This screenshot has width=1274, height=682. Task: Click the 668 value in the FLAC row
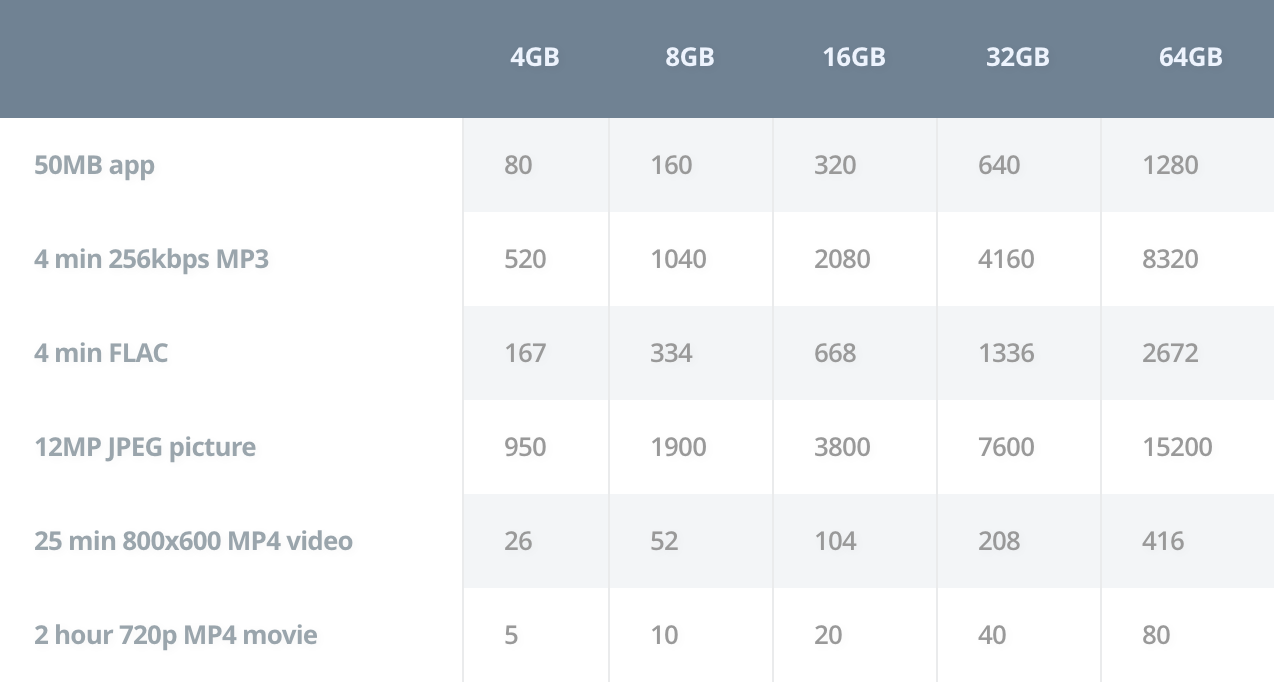click(x=835, y=353)
